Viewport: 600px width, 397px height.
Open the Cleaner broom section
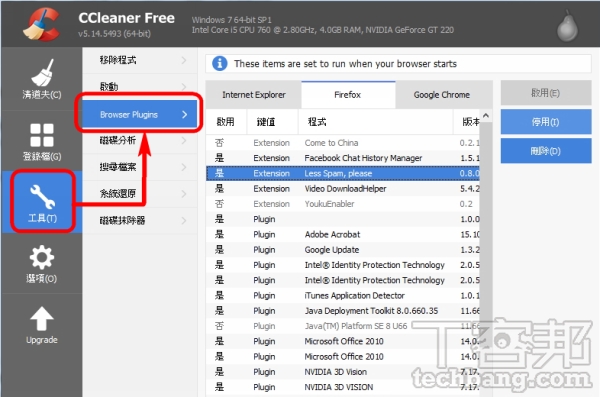tap(42, 79)
